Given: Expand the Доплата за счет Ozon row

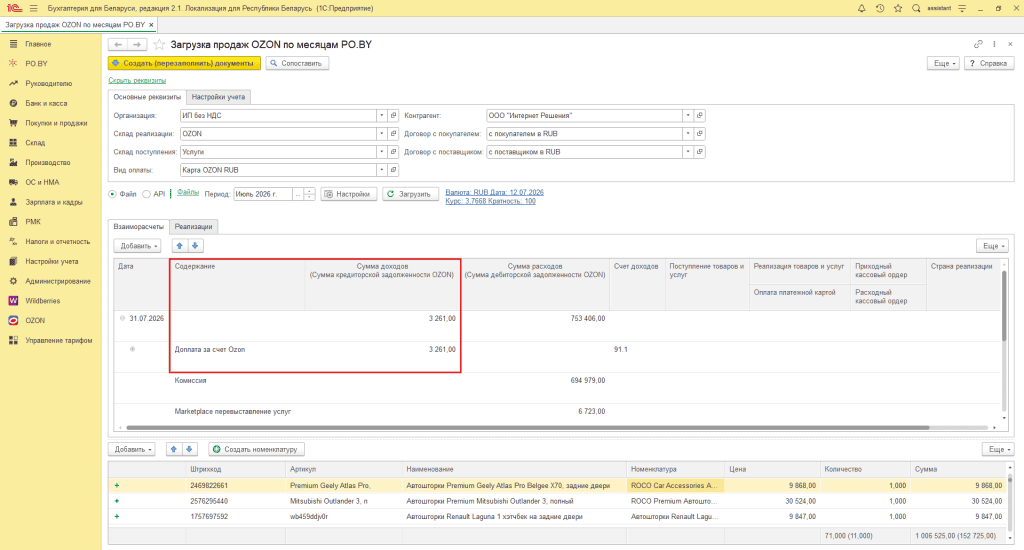Looking at the screenshot, I should [x=133, y=349].
